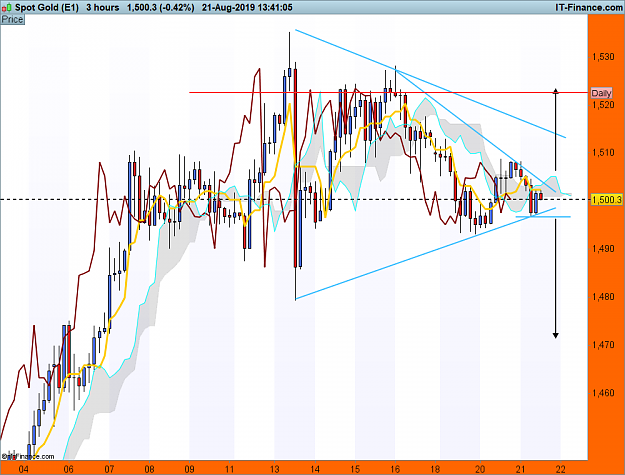This screenshot has width=625, height=475.
Task: Click the 06 date label on time axis
Action: (x=69, y=469)
